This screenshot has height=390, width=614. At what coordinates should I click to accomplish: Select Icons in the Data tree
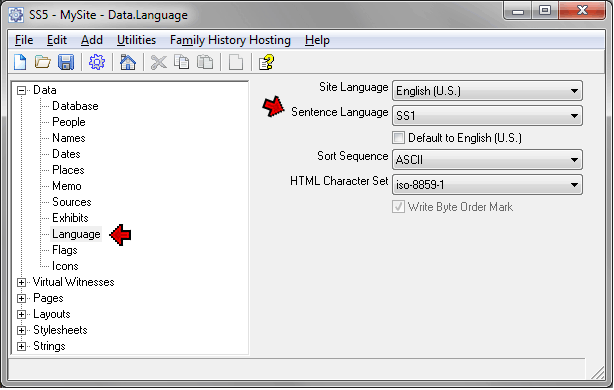click(65, 266)
